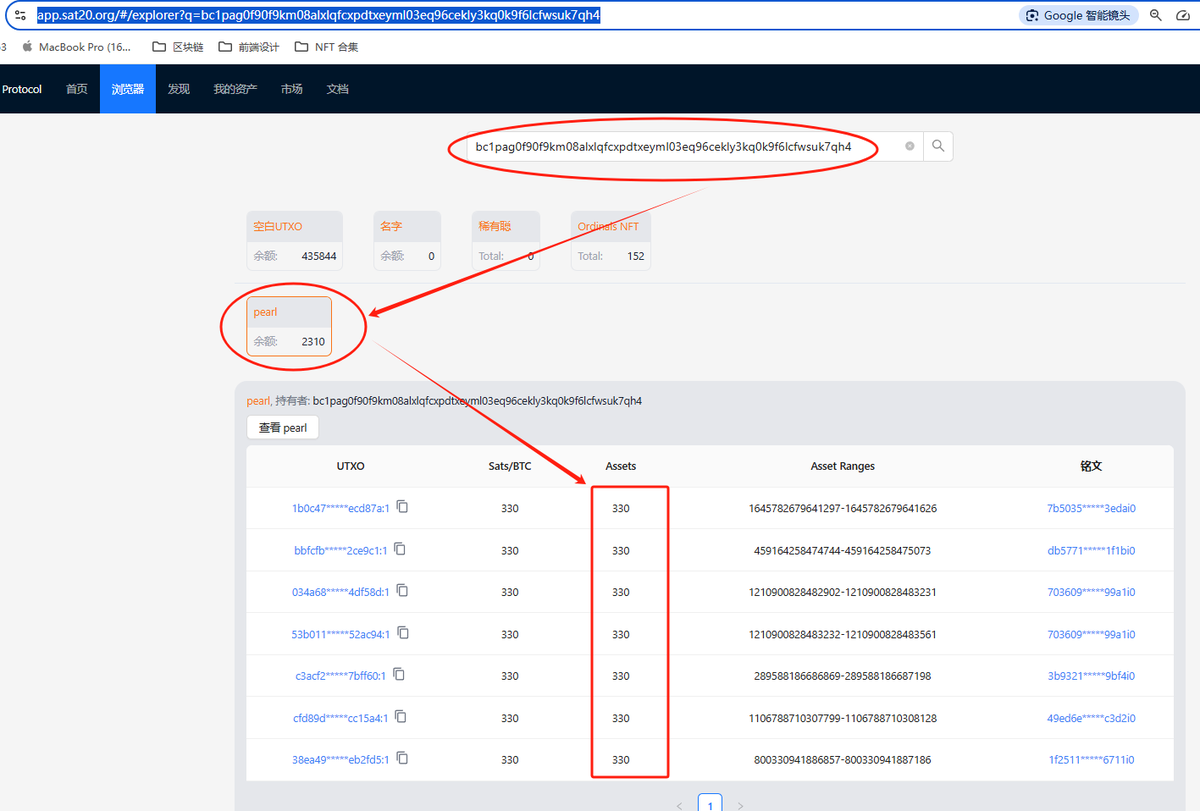Select the 稀有聪 card
This screenshot has height=811, width=1200.
click(506, 241)
